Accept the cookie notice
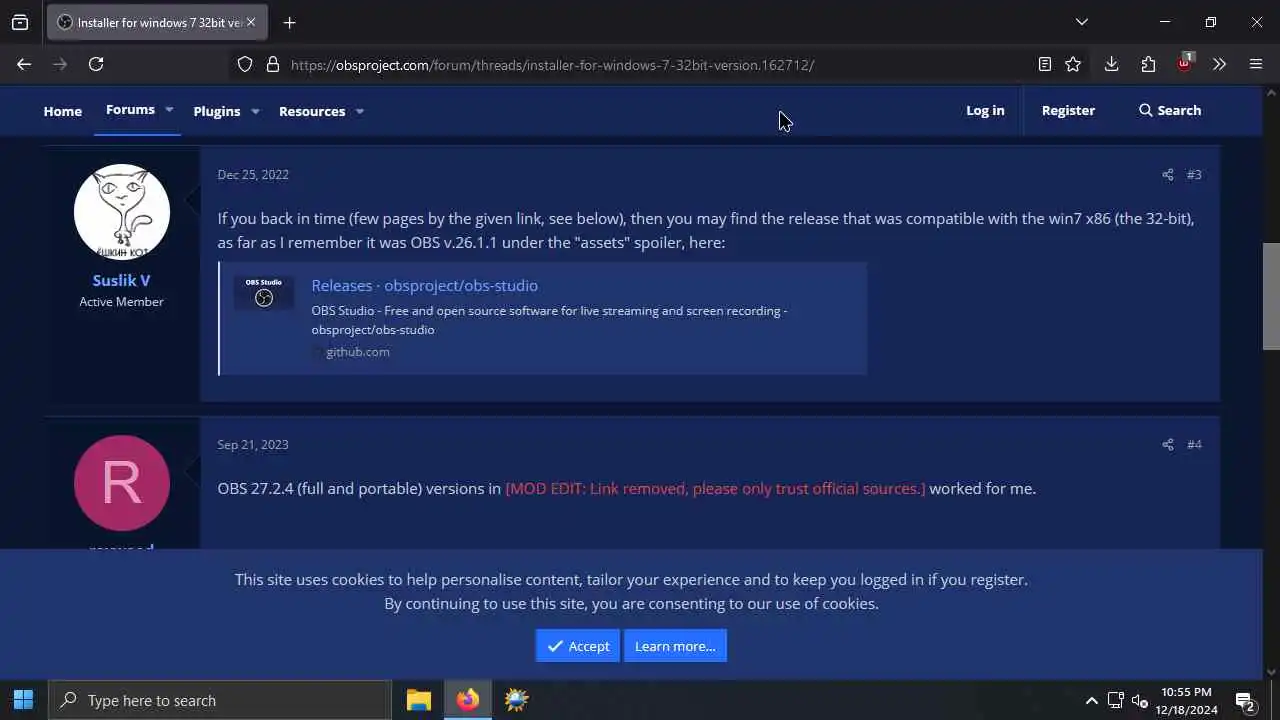The height and width of the screenshot is (720, 1280). coord(578,646)
